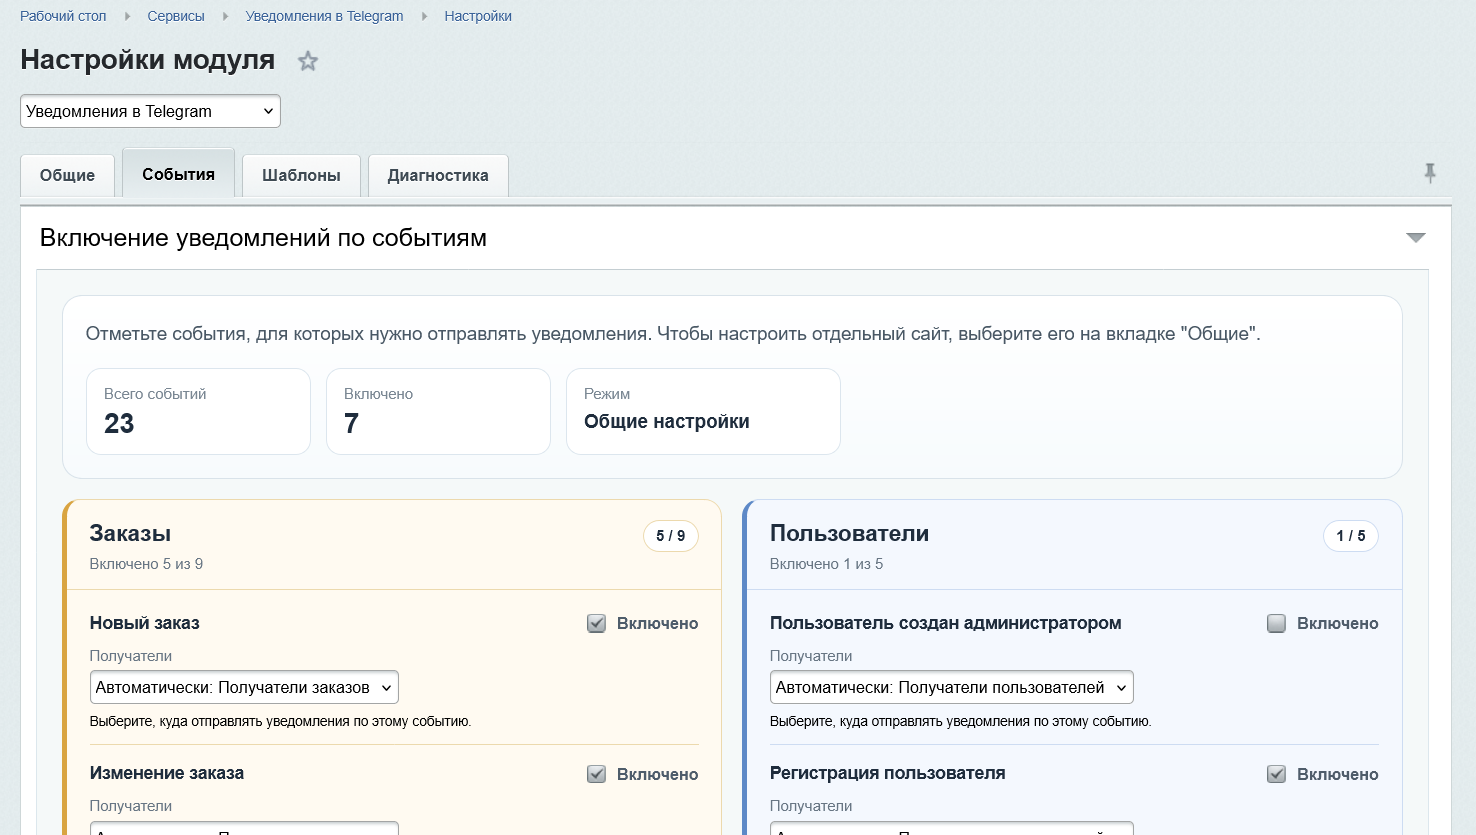Click the Регистрация пользователя event title

point(887,773)
